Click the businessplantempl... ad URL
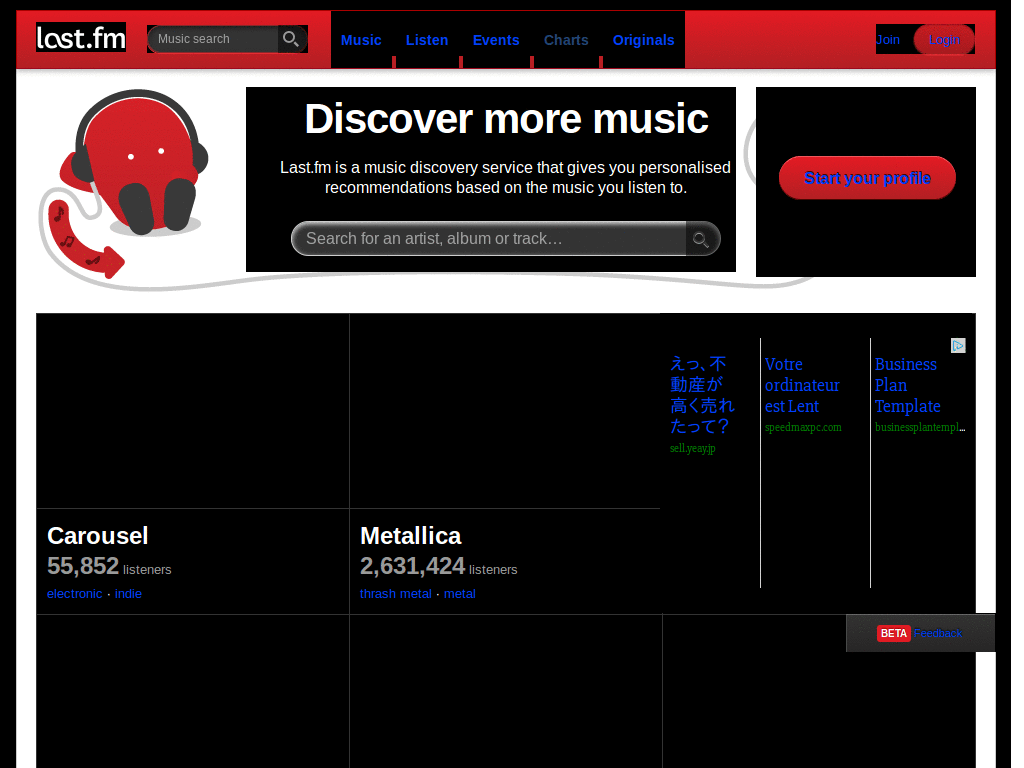The image size is (1024, 768). pyautogui.click(x=920, y=427)
